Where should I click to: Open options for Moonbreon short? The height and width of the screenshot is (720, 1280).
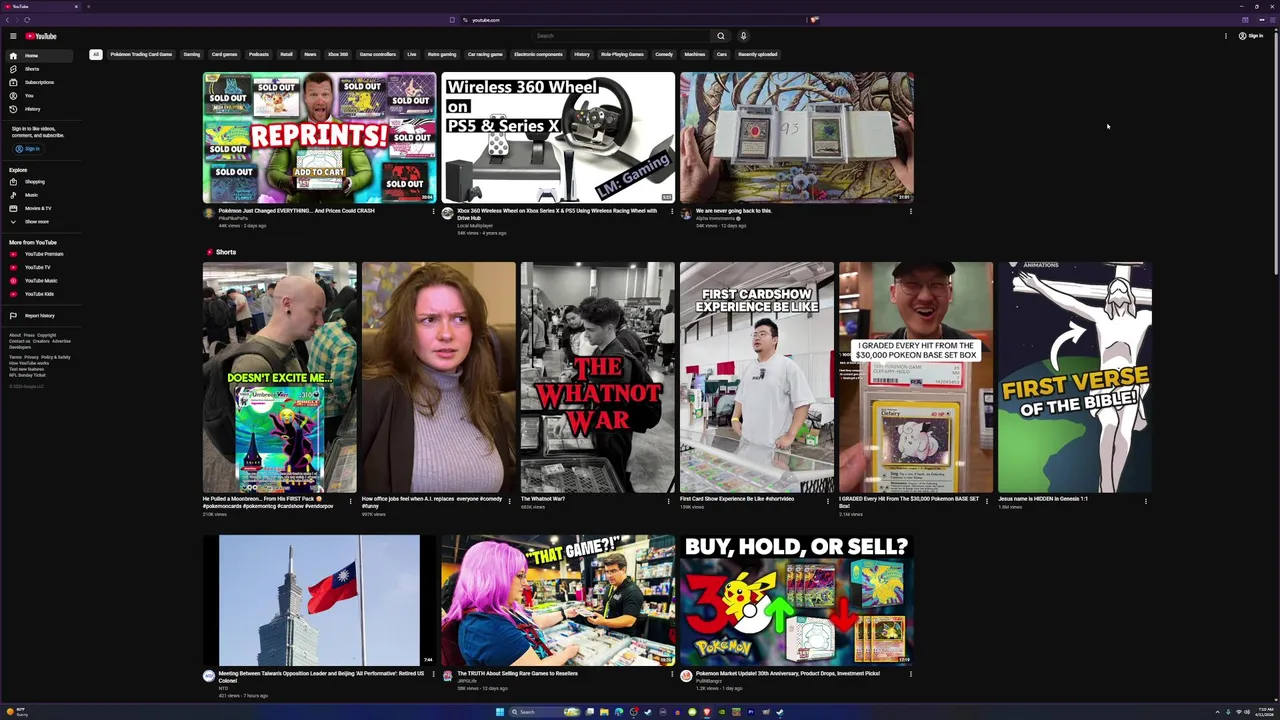coord(350,500)
